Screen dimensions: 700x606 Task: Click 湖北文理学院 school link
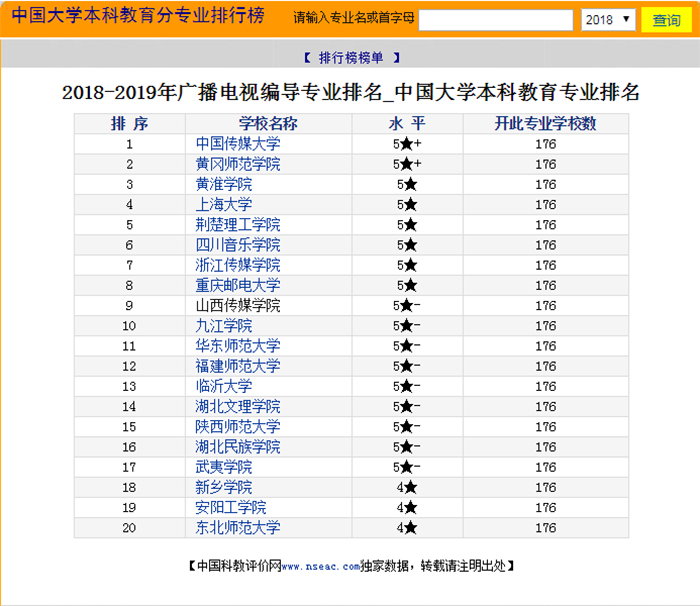238,407
